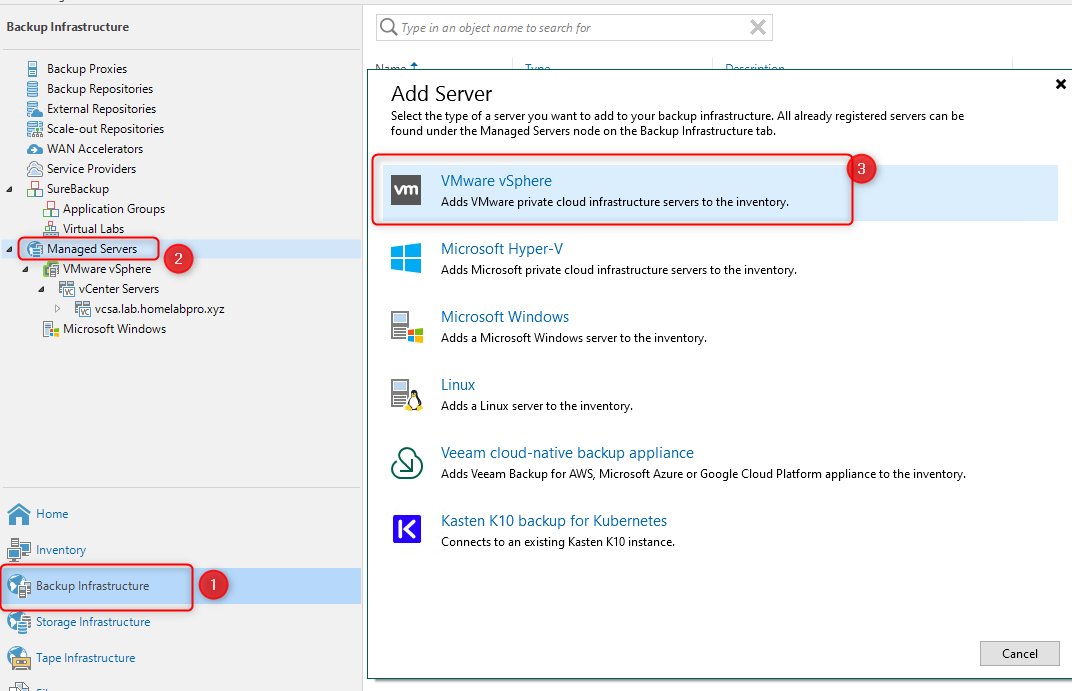Collapse the Managed Servers tree node
The image size is (1072, 691).
10,249
